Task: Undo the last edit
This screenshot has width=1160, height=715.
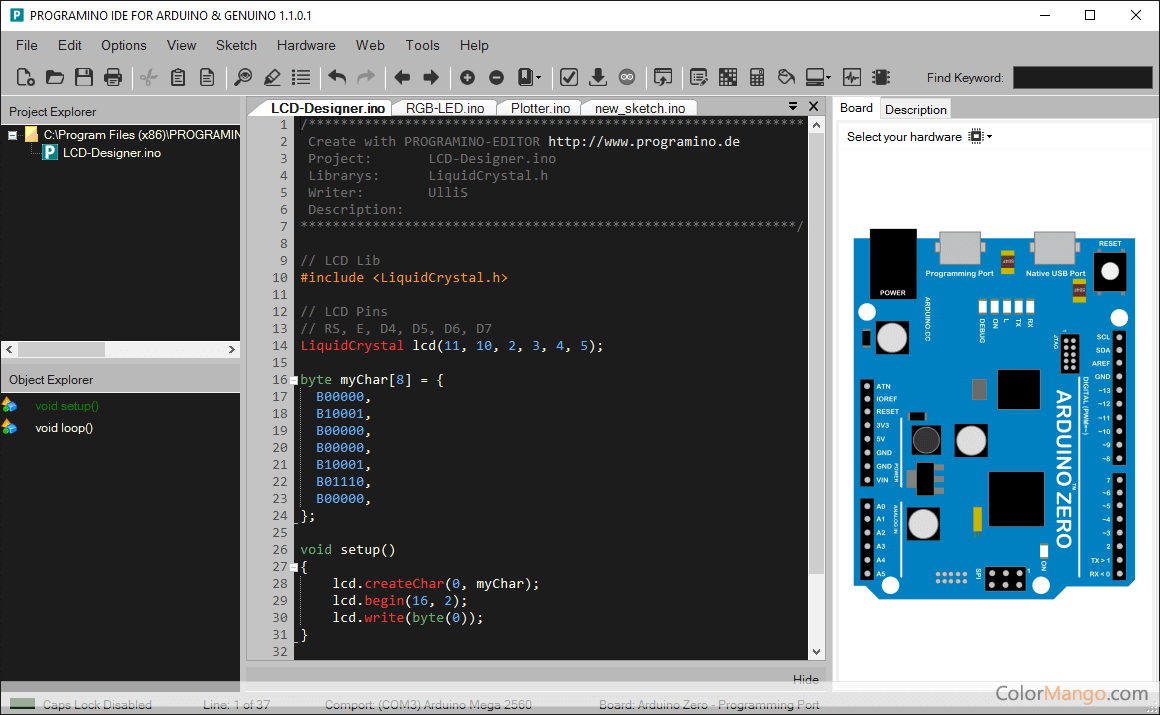Action: pyautogui.click(x=338, y=77)
